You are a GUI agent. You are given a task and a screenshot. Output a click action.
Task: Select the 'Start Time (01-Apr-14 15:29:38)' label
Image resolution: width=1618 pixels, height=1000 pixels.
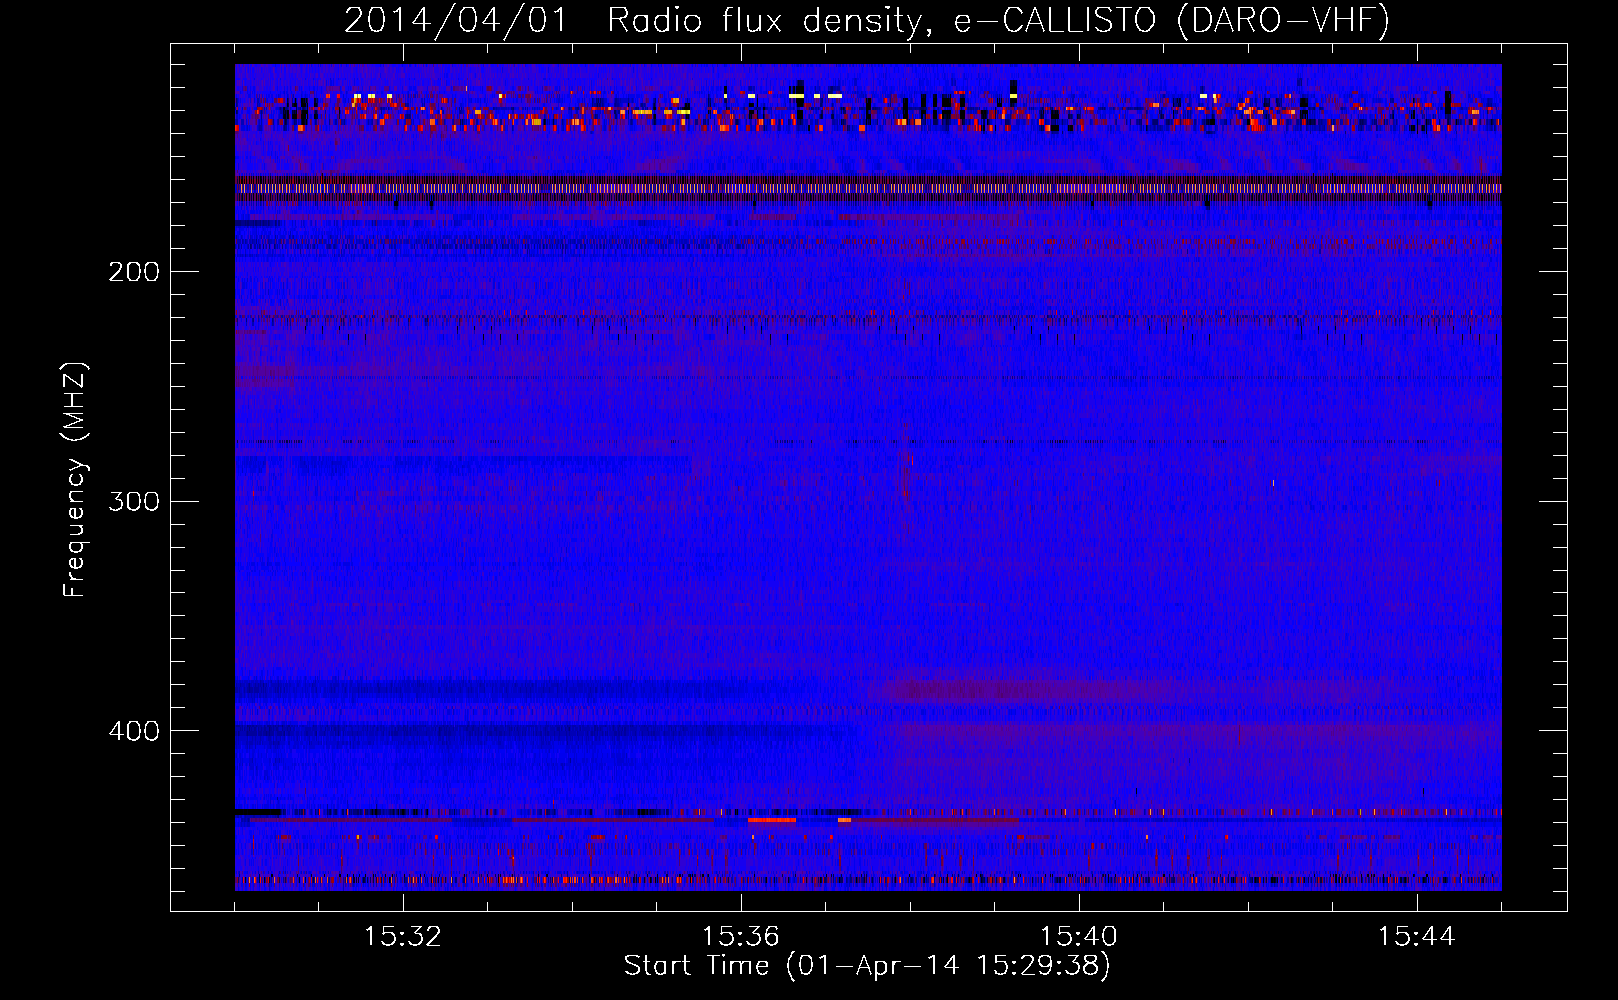[x=867, y=966]
